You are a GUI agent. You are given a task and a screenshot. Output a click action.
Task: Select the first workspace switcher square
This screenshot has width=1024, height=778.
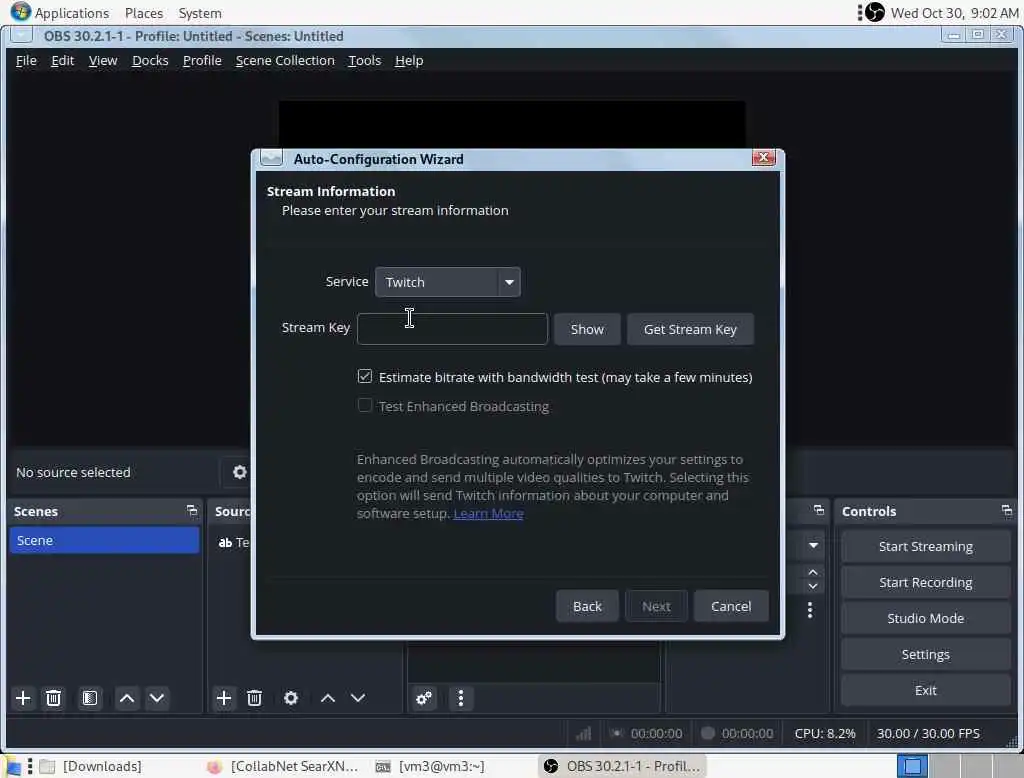point(912,766)
